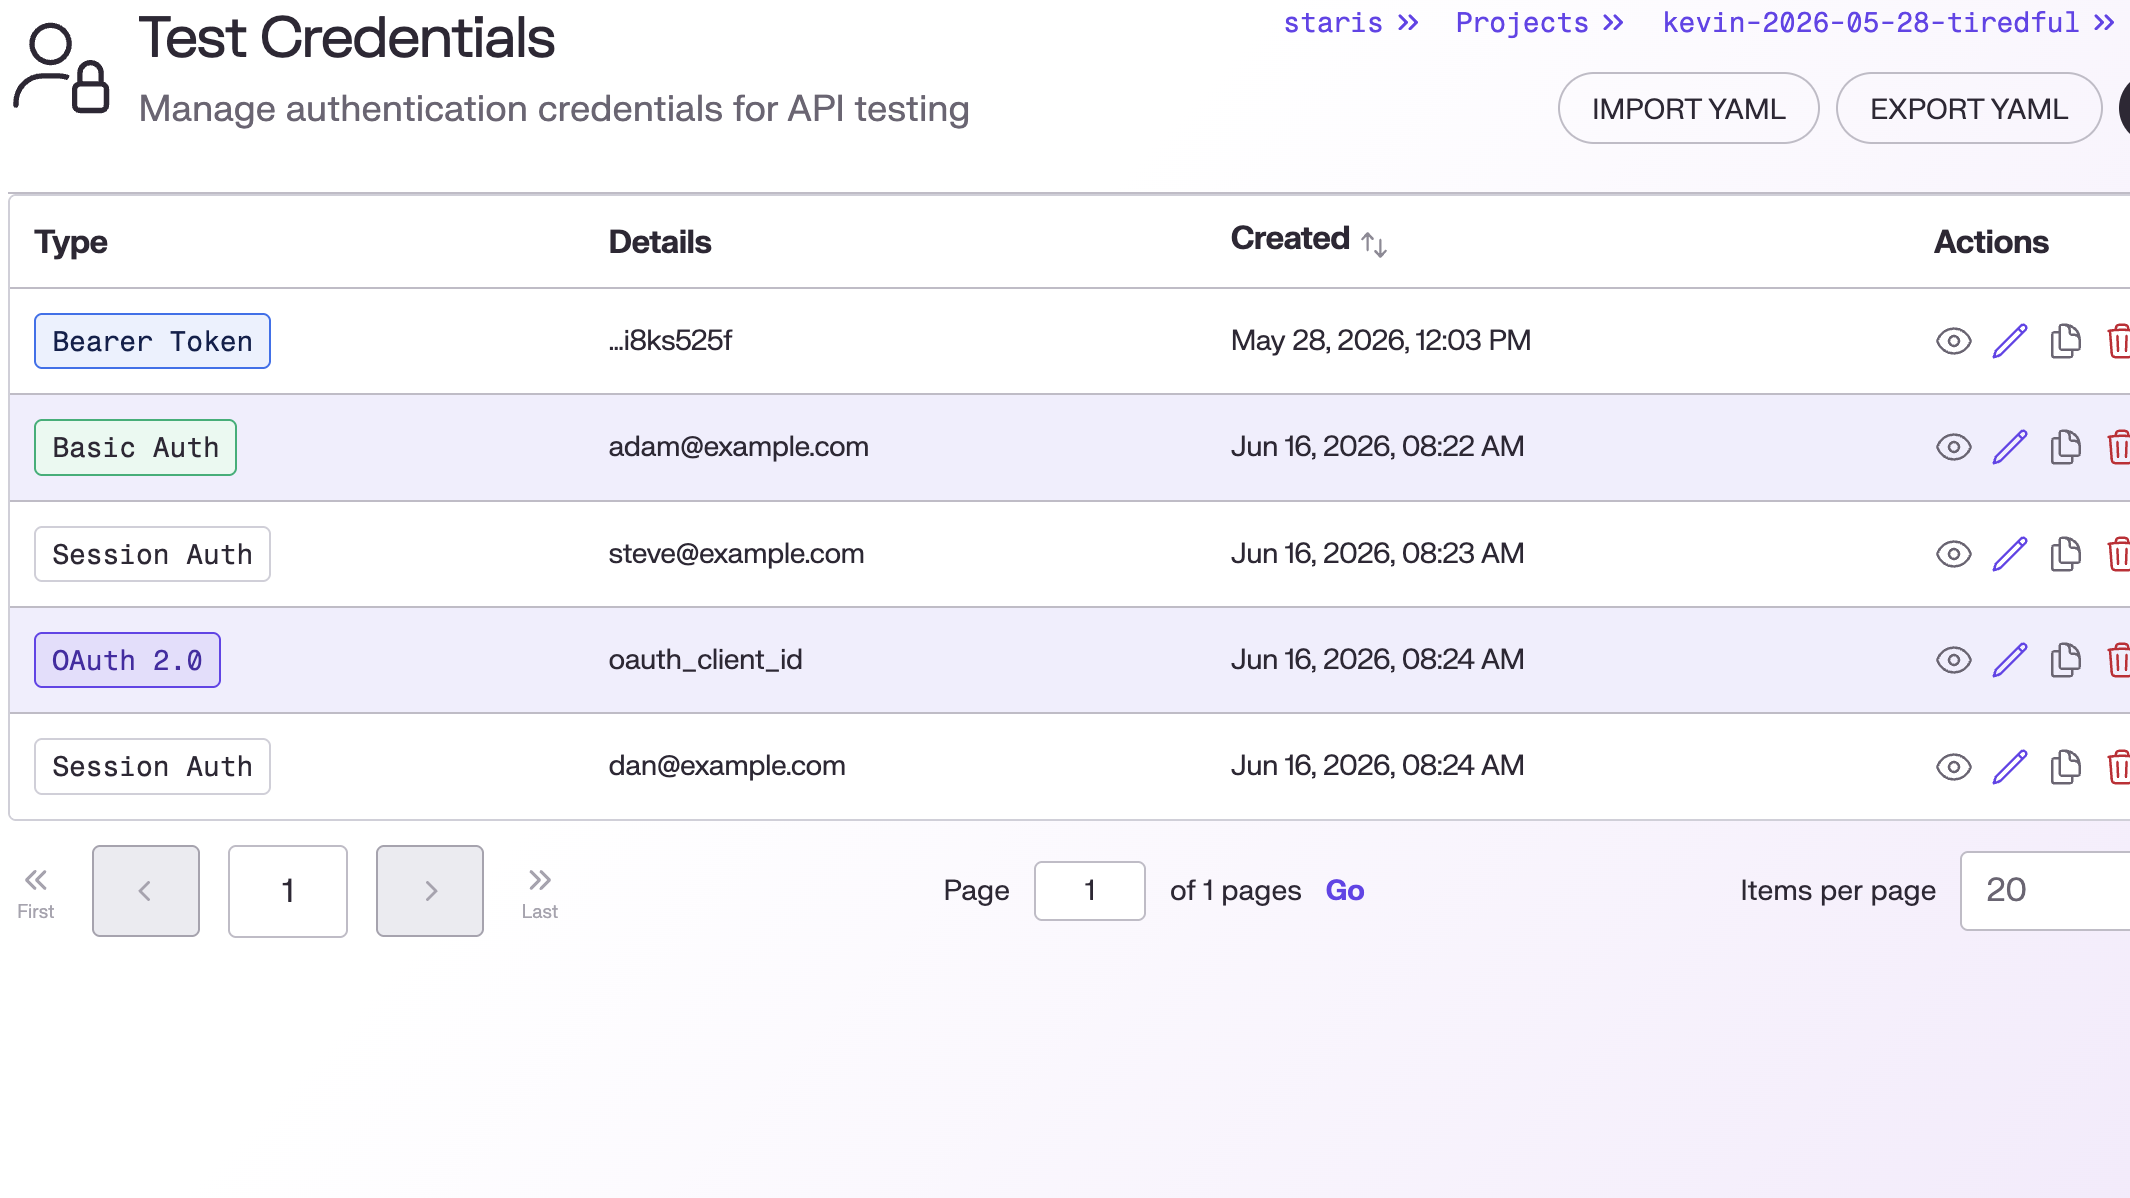View the Bearer Token credential
2130x1198 pixels.
pyautogui.click(x=1953, y=341)
